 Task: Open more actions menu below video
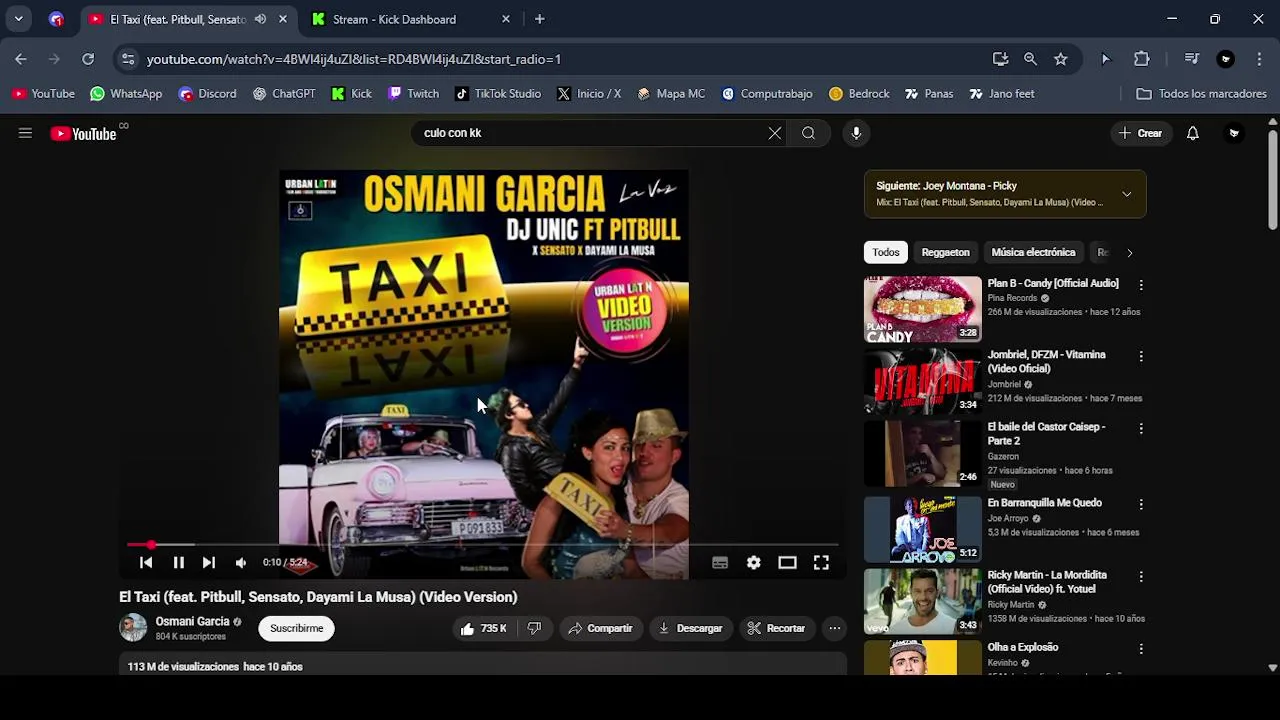[x=834, y=628]
